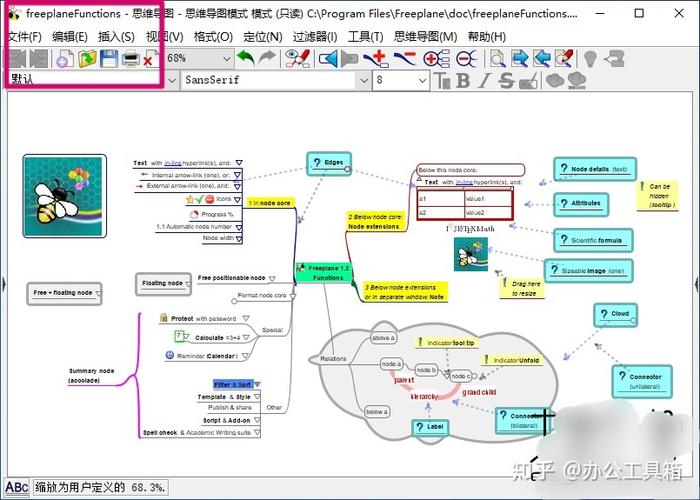Open the 帮助(H) menu
This screenshot has height=500, width=700.
pyautogui.click(x=487, y=37)
